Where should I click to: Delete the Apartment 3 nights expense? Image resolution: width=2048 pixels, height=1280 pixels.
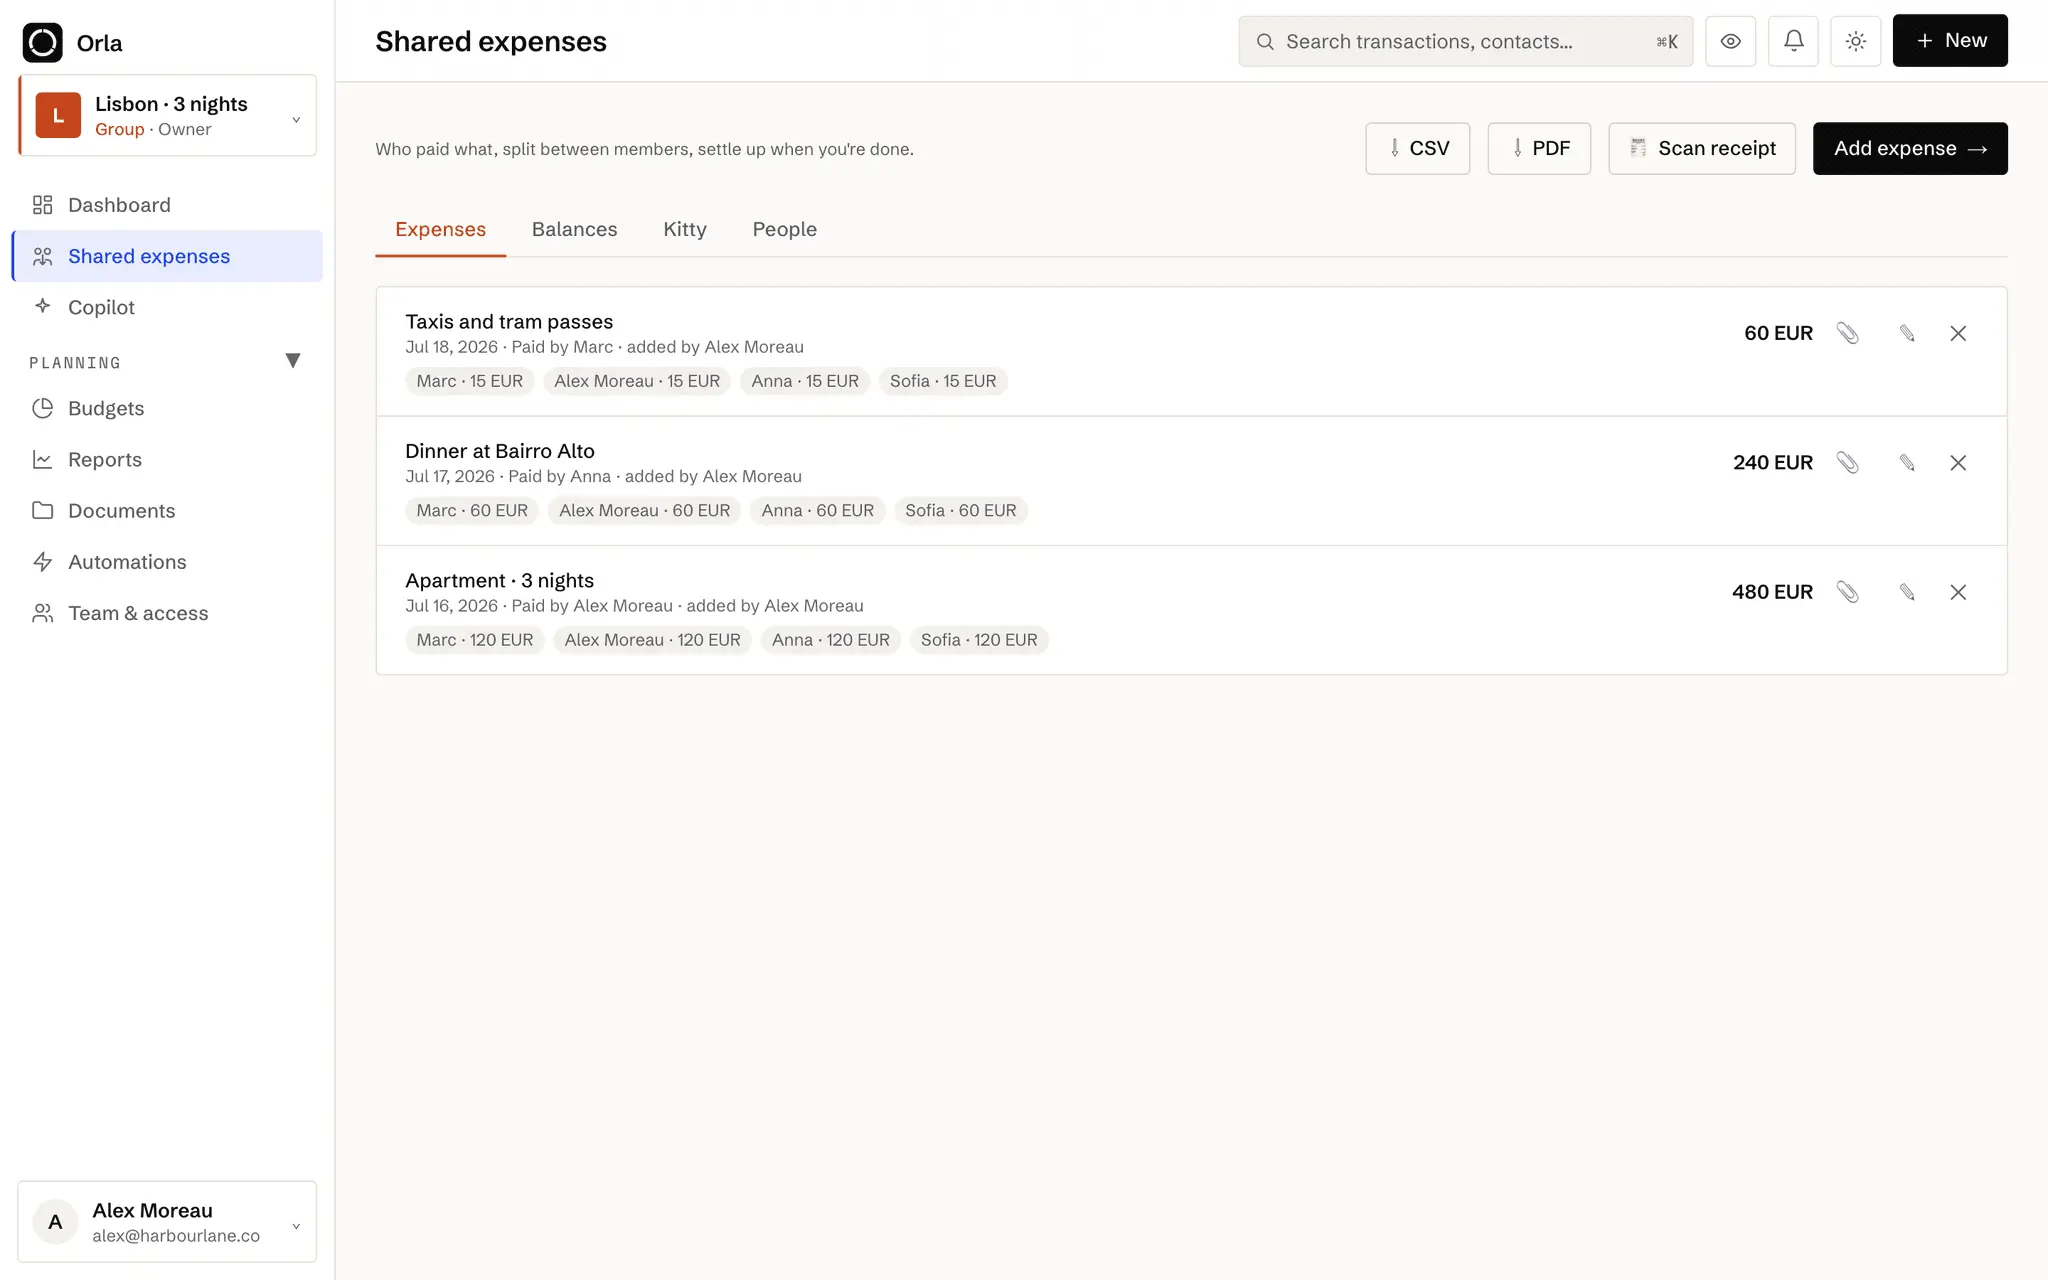click(x=1958, y=592)
